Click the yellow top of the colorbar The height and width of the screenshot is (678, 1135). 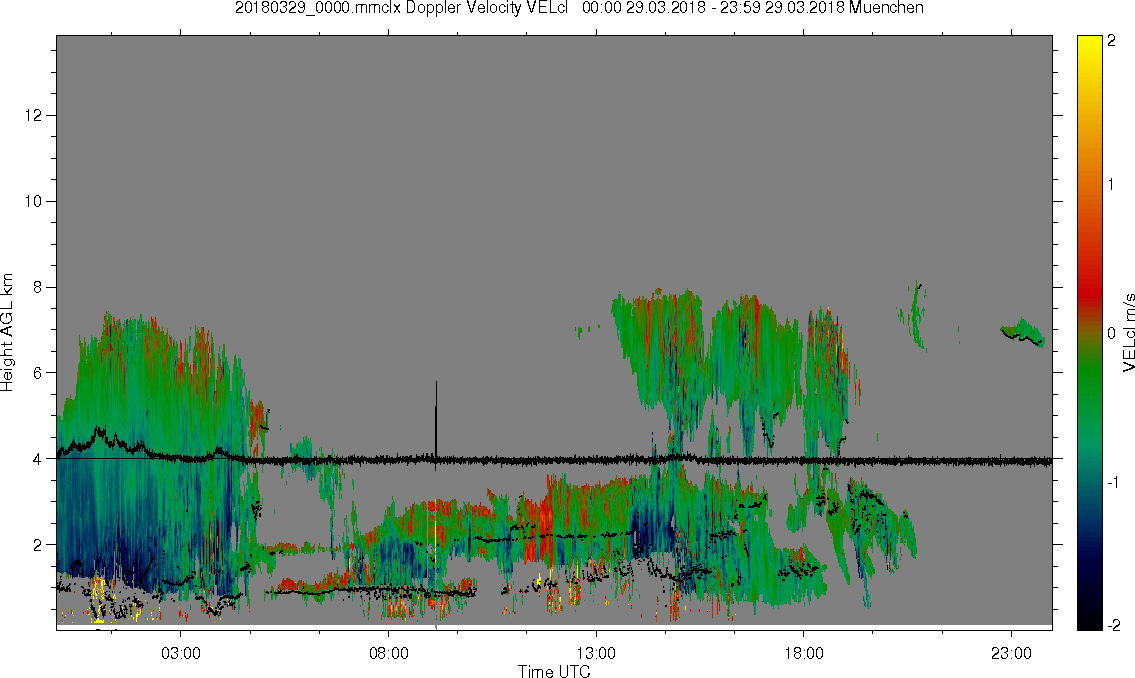tap(1089, 43)
